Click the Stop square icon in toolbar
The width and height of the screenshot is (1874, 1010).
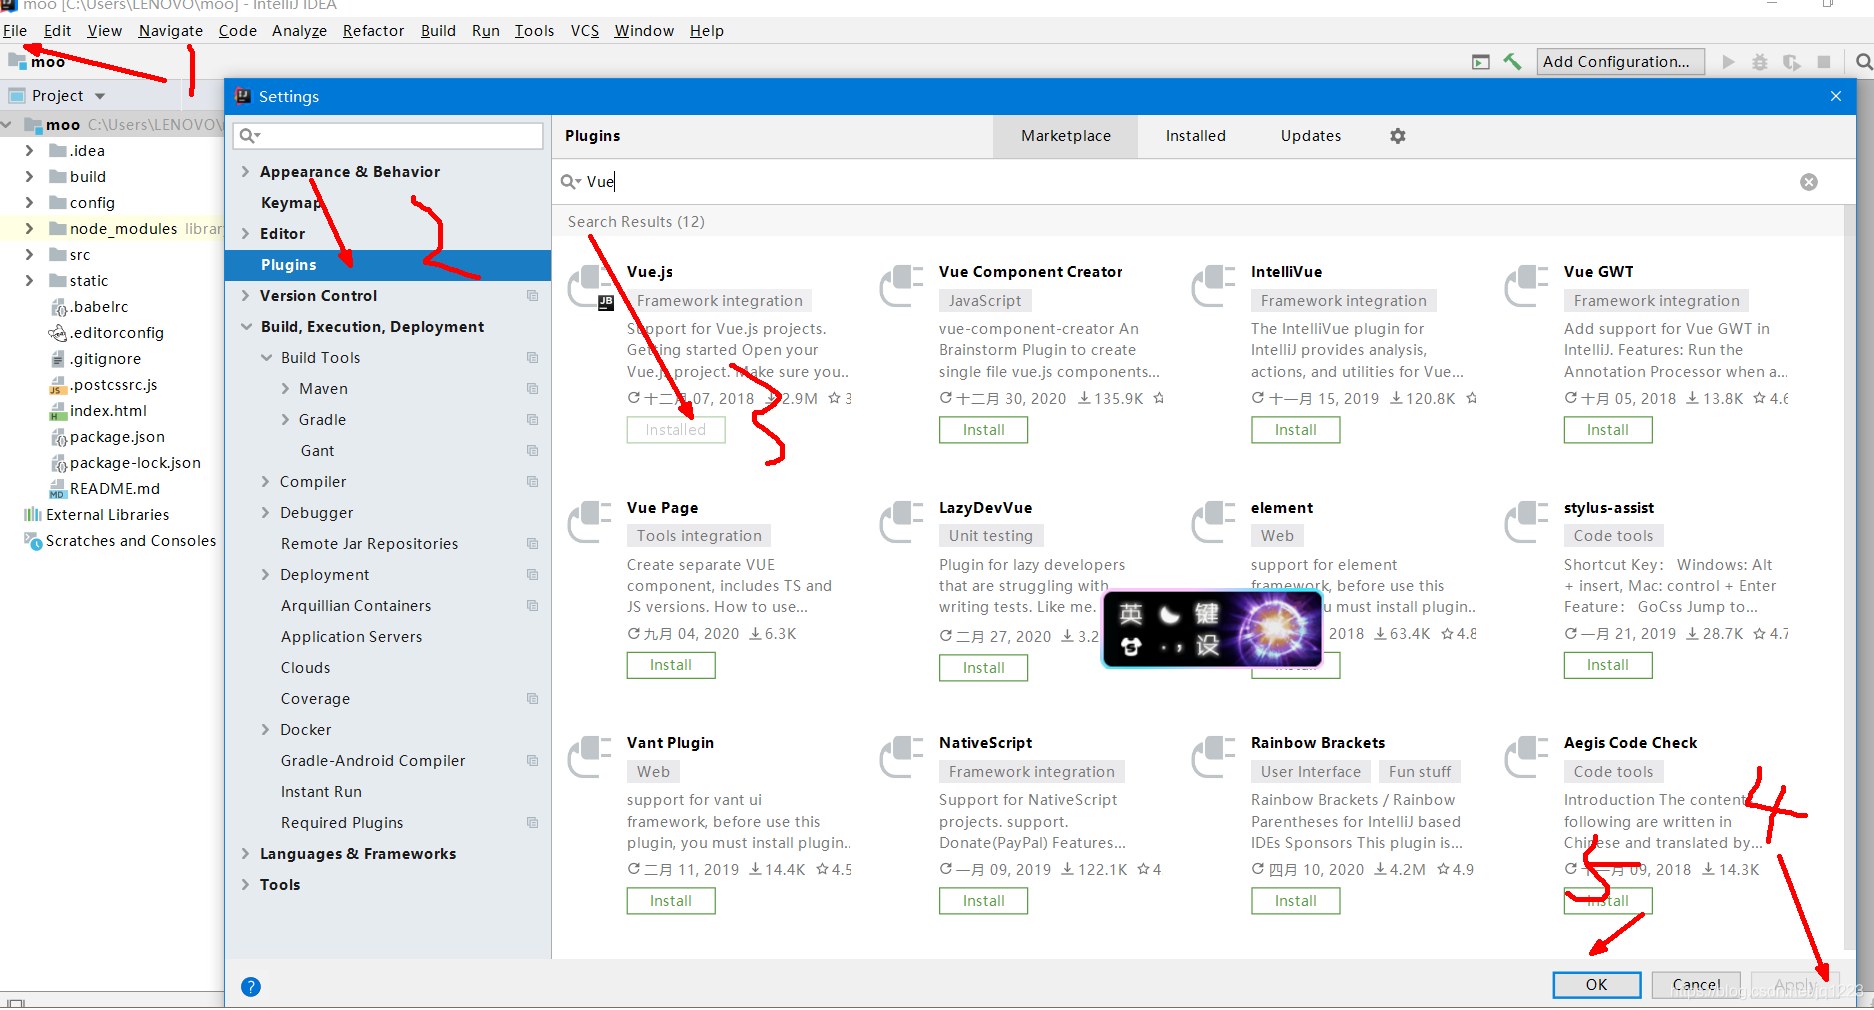coord(1824,62)
